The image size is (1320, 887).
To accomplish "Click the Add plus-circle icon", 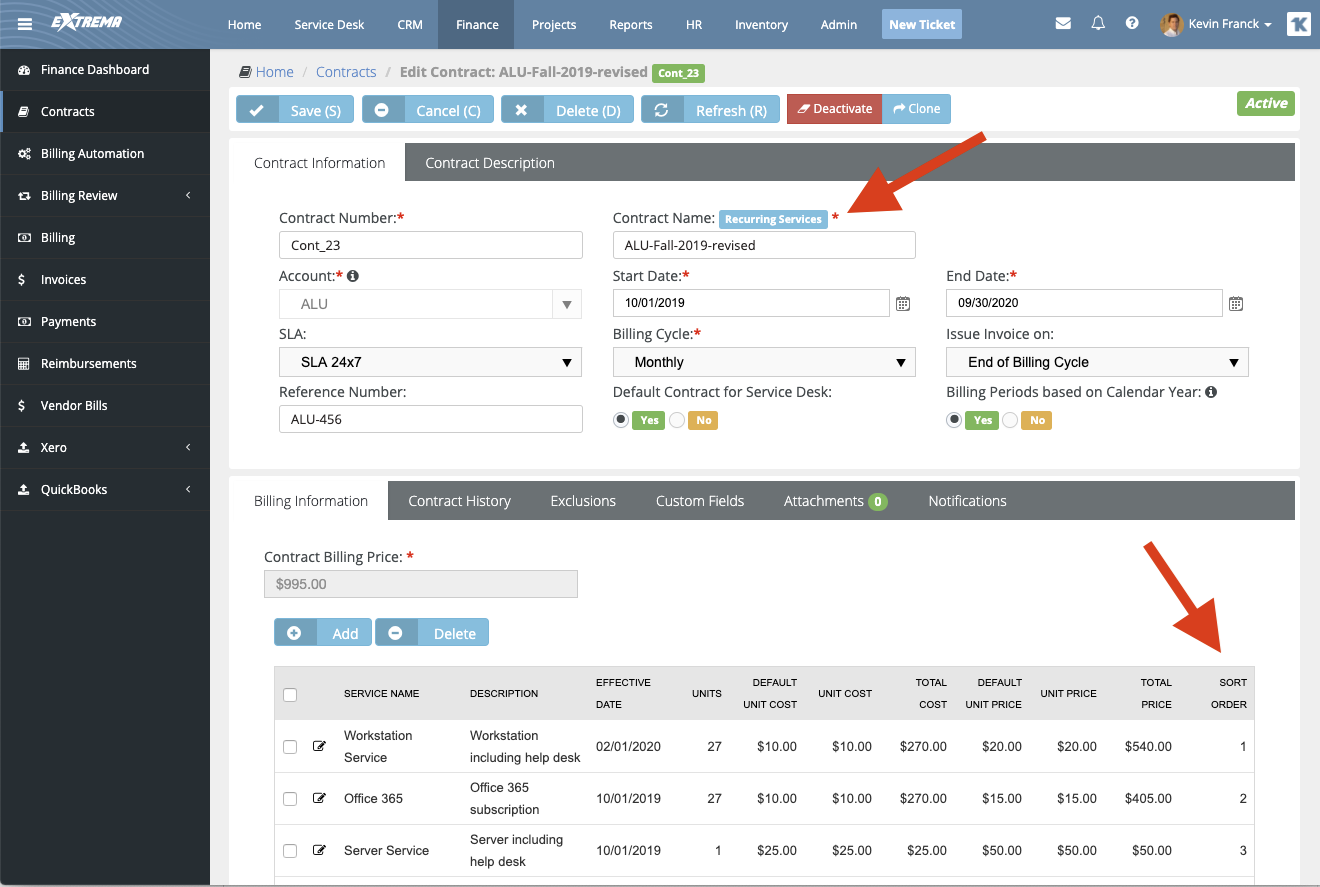I will coord(294,633).
